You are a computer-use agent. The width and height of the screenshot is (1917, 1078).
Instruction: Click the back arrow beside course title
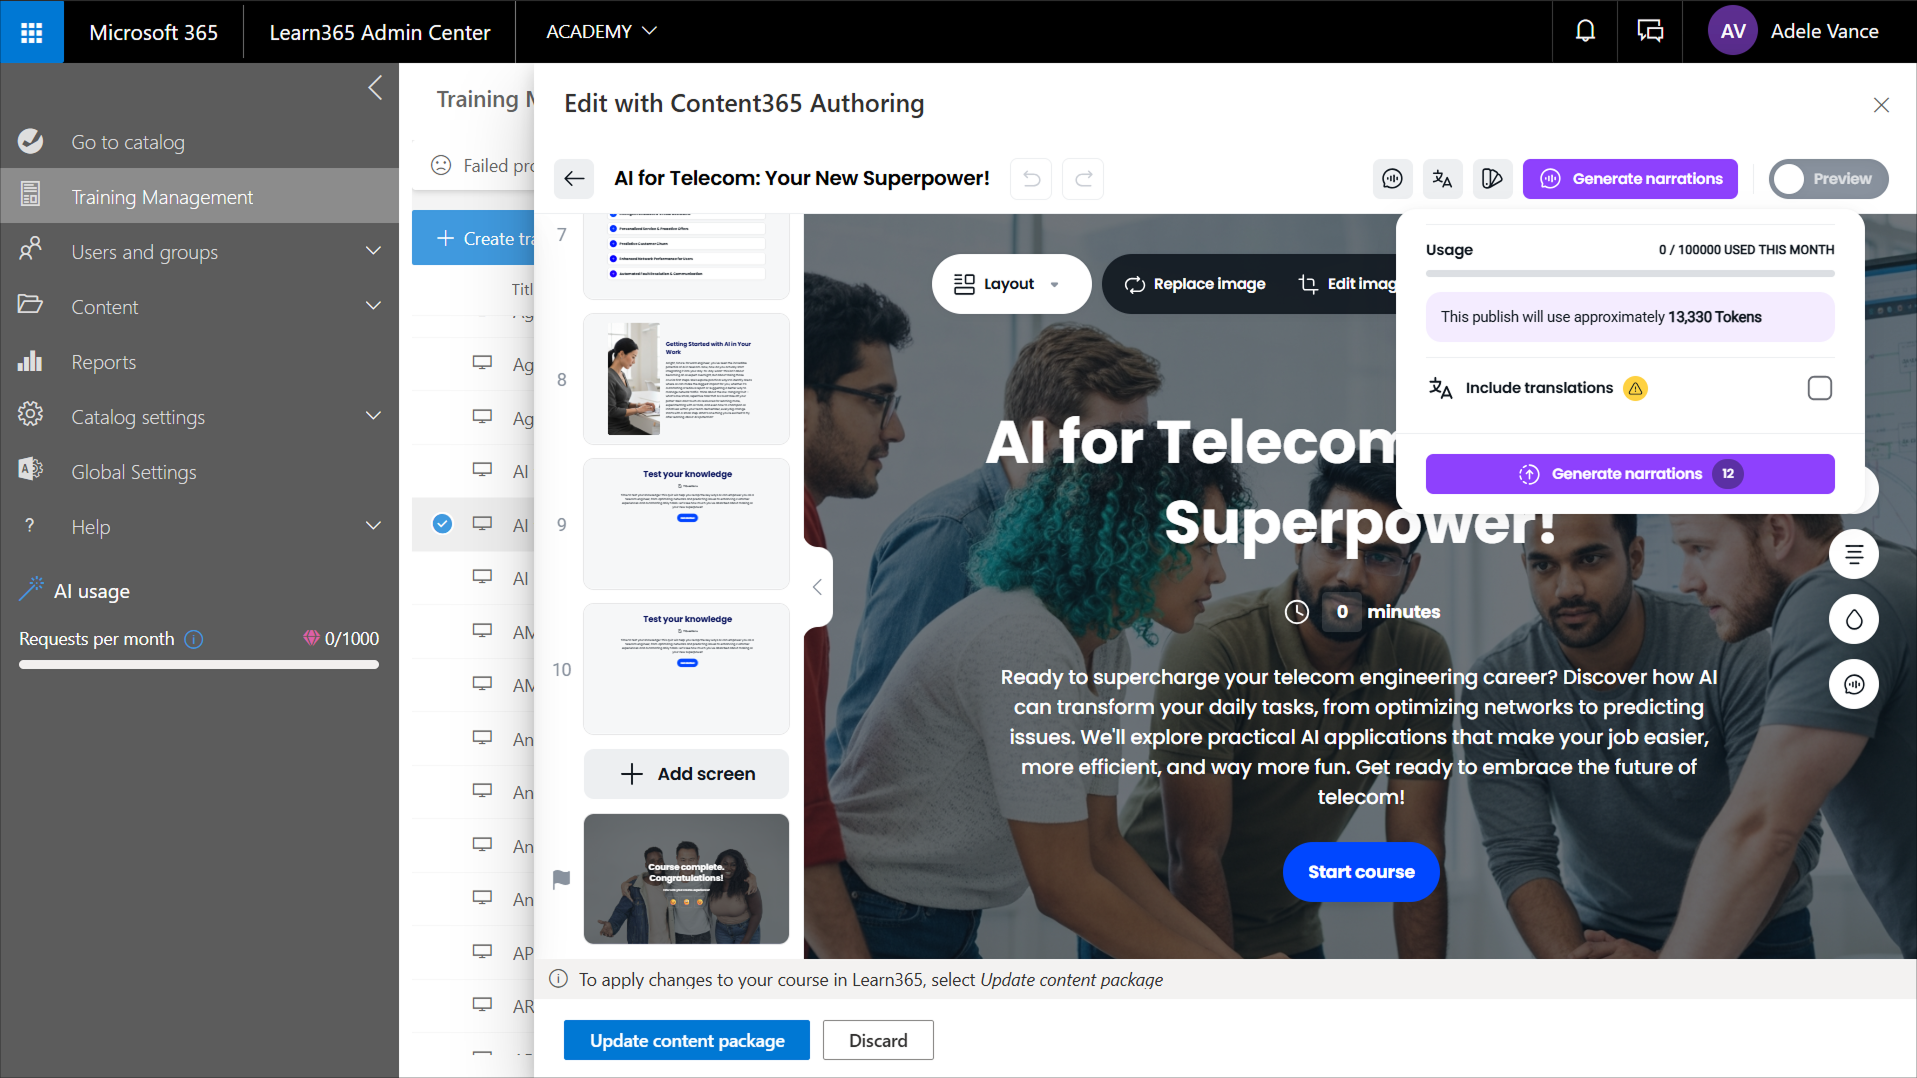click(x=574, y=179)
